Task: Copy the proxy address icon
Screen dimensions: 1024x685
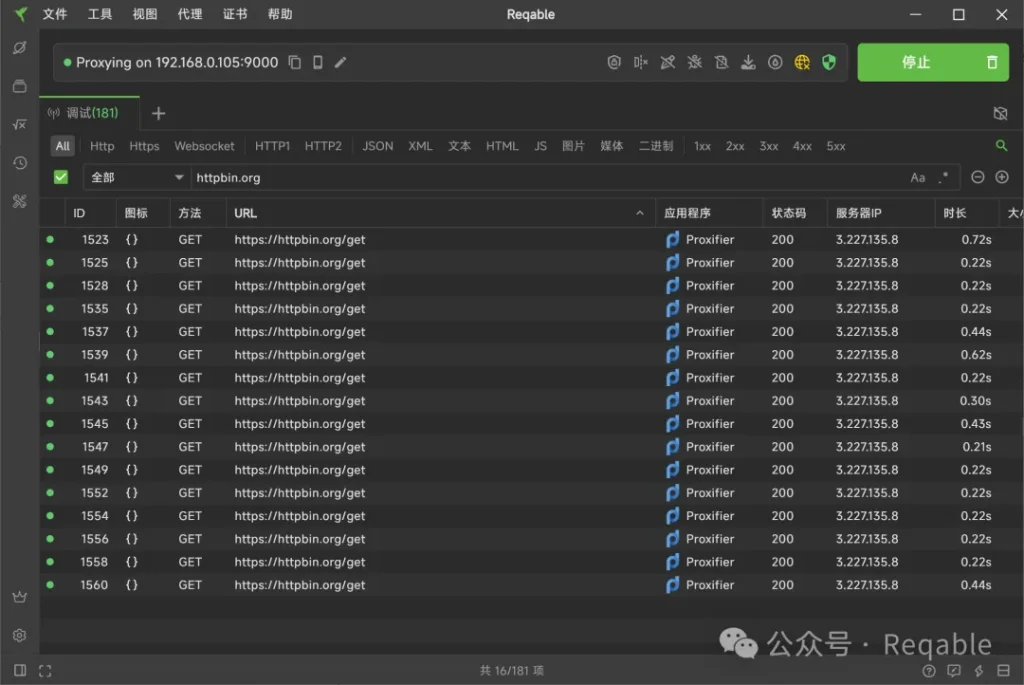Action: [x=295, y=62]
